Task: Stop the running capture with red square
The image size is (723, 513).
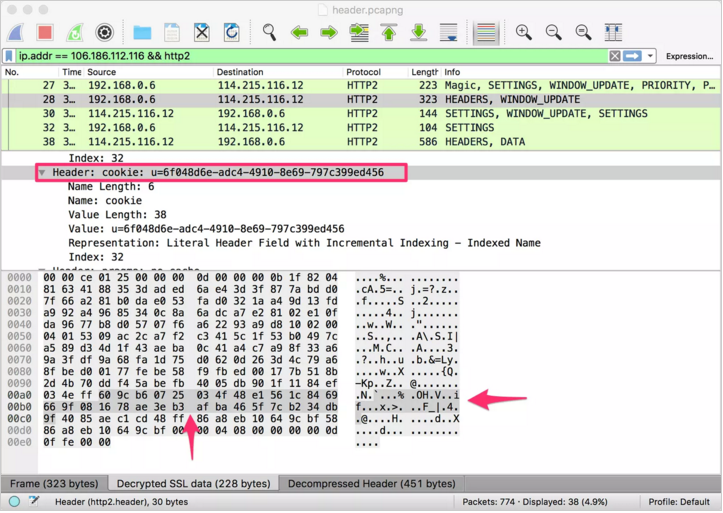Action: pos(45,33)
